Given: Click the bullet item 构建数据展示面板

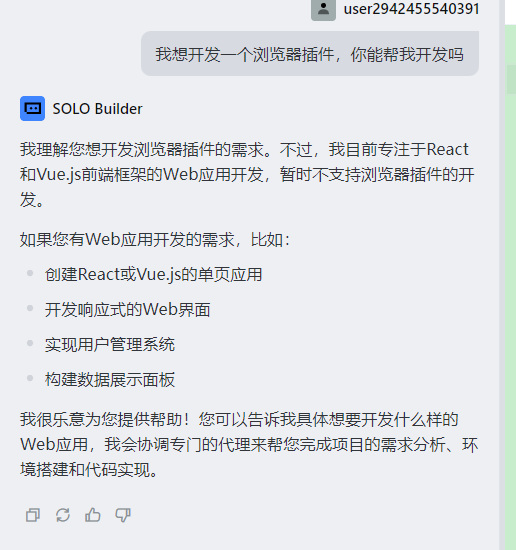Looking at the screenshot, I should 109,380.
